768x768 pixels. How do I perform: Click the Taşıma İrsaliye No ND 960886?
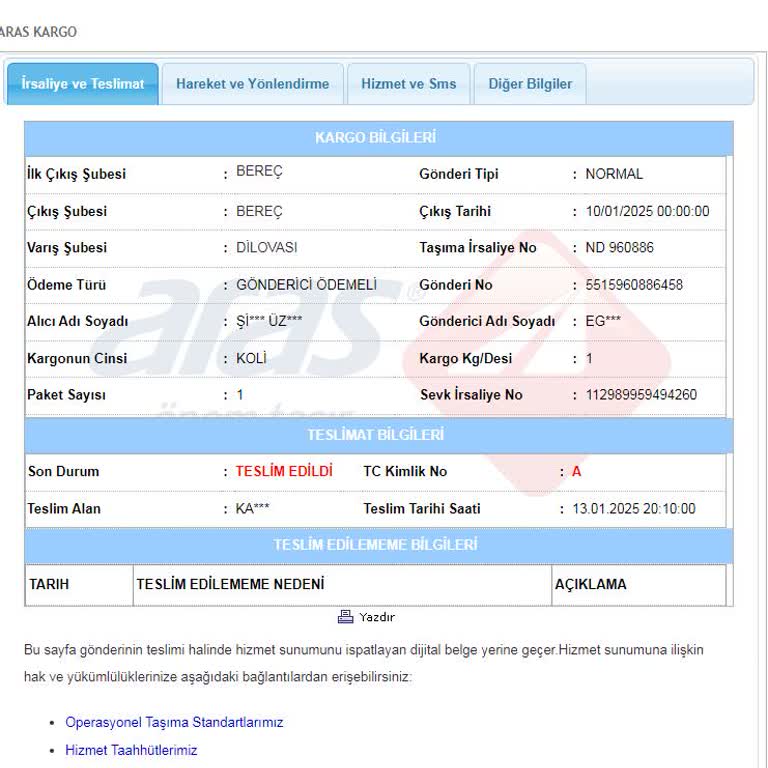[620, 247]
